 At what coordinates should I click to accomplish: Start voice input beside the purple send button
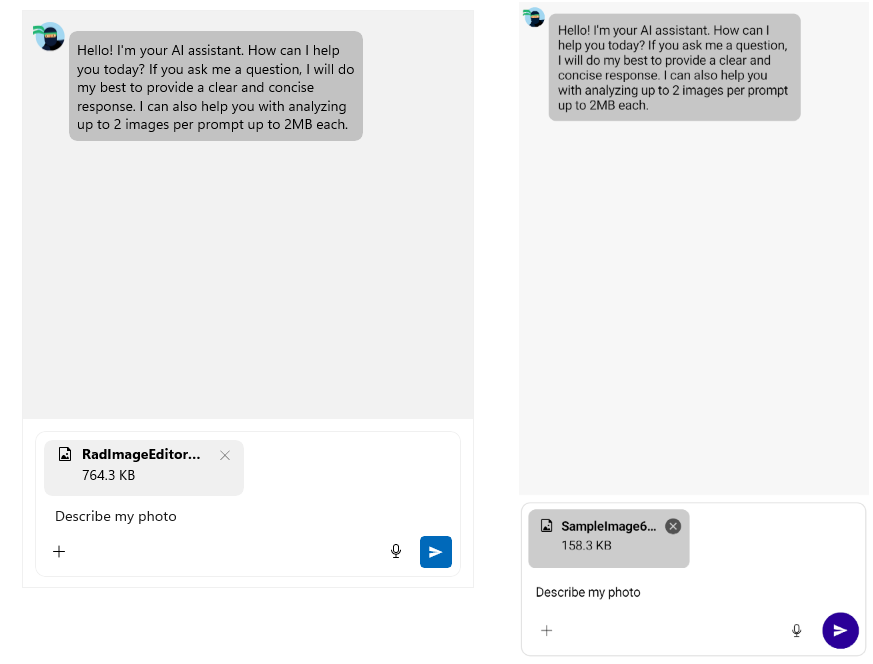pos(796,630)
